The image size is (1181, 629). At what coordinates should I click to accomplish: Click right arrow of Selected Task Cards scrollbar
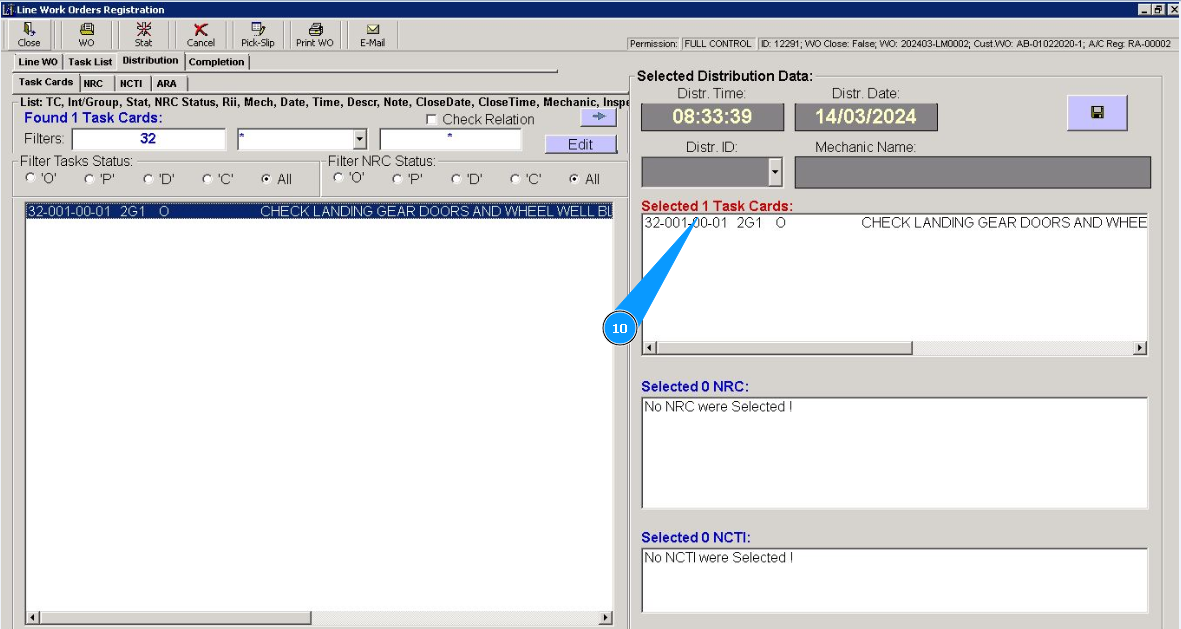point(1140,348)
